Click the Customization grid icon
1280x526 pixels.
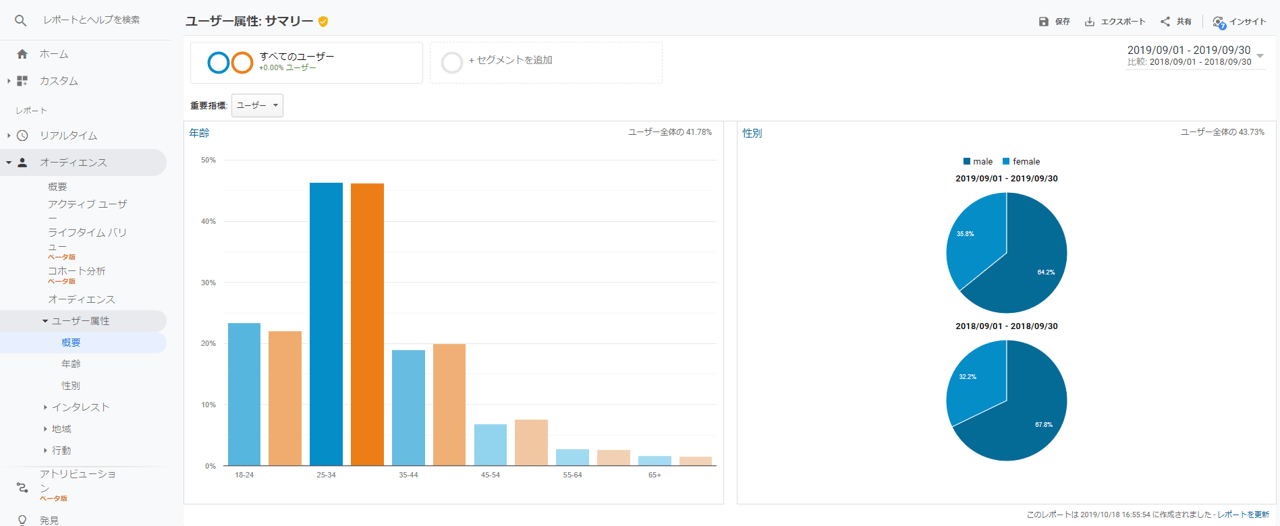pyautogui.click(x=22, y=81)
